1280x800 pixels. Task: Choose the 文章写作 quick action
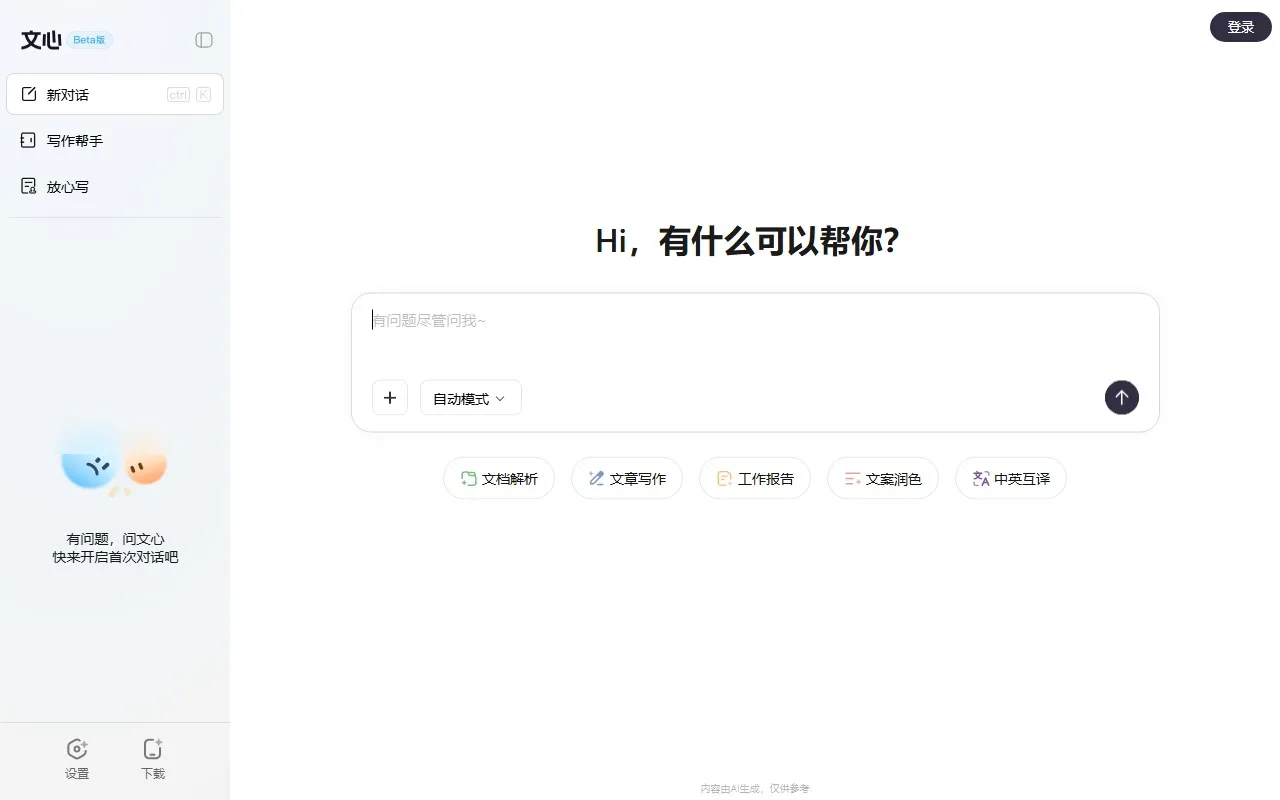tap(626, 478)
